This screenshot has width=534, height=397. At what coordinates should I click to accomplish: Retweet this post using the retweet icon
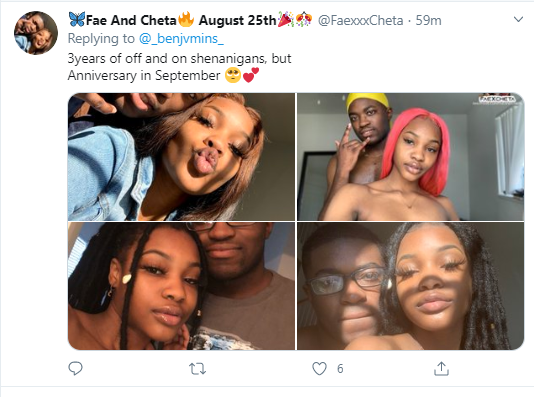(x=198, y=369)
